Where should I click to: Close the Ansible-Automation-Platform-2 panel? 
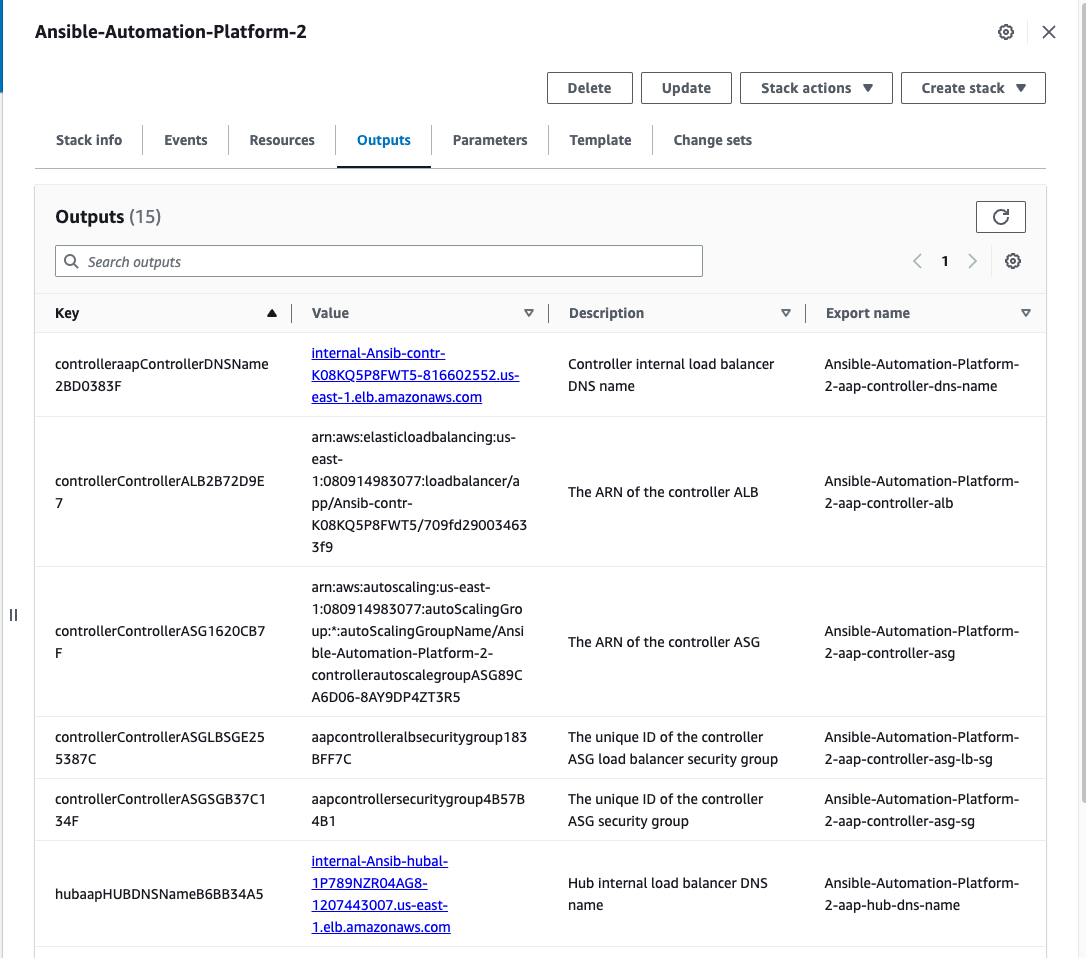1049,32
